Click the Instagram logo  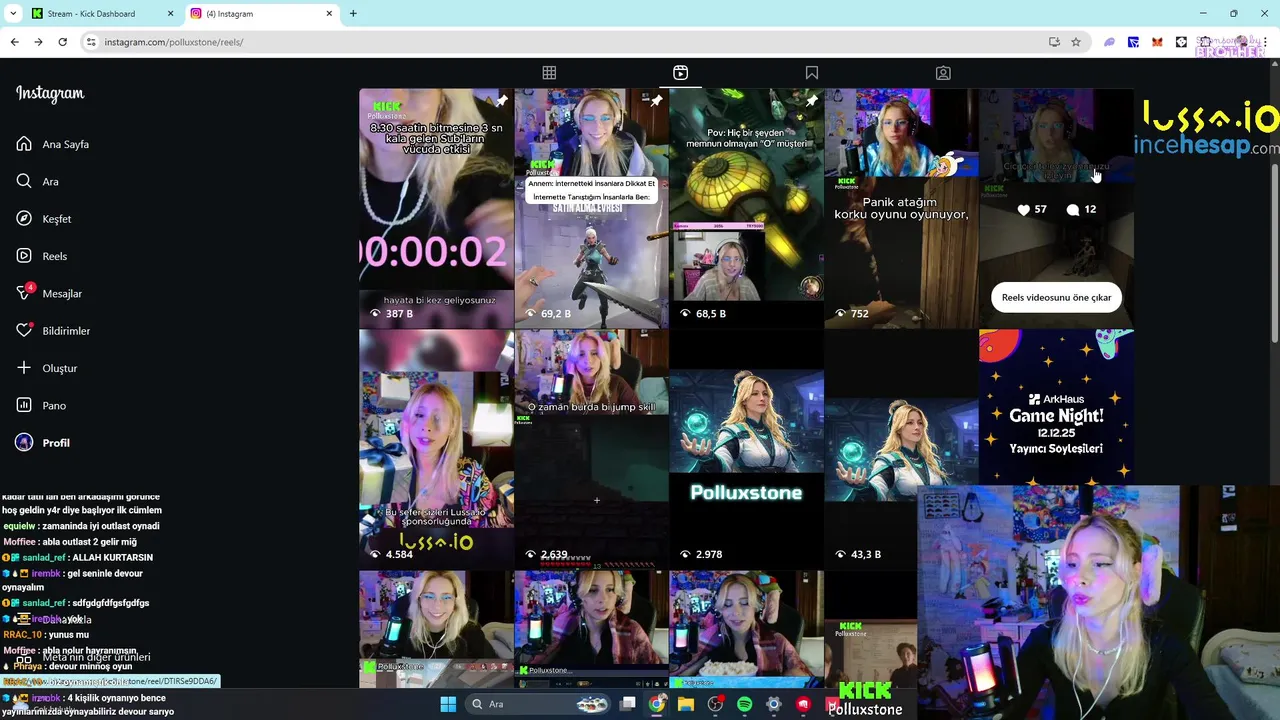[50, 94]
